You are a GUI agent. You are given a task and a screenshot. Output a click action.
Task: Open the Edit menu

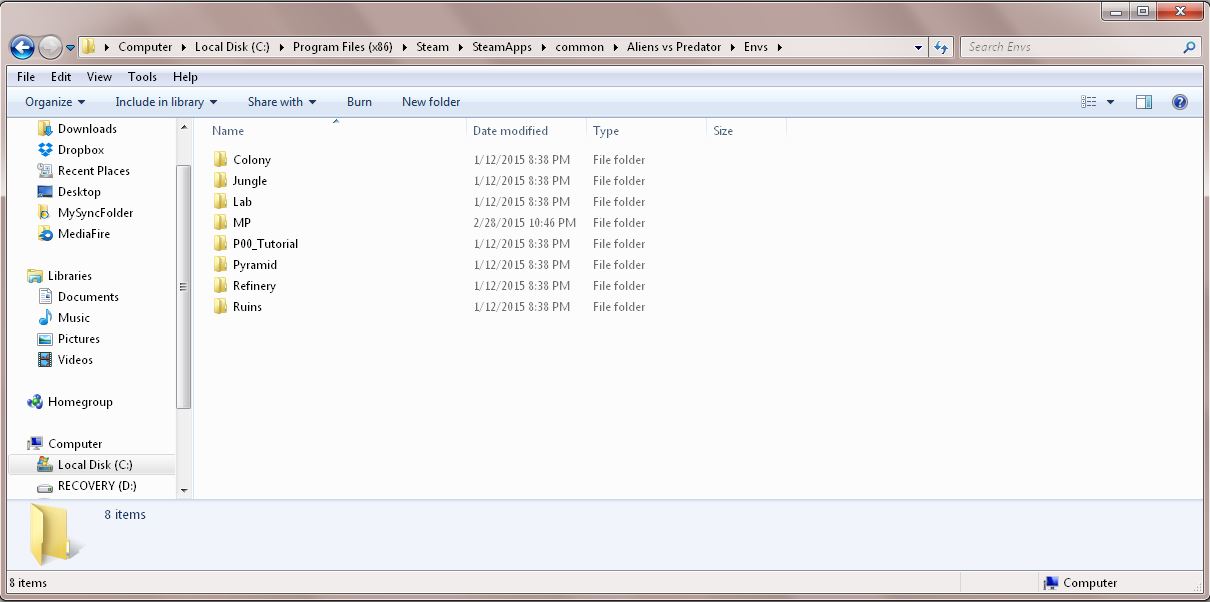pyautogui.click(x=61, y=77)
